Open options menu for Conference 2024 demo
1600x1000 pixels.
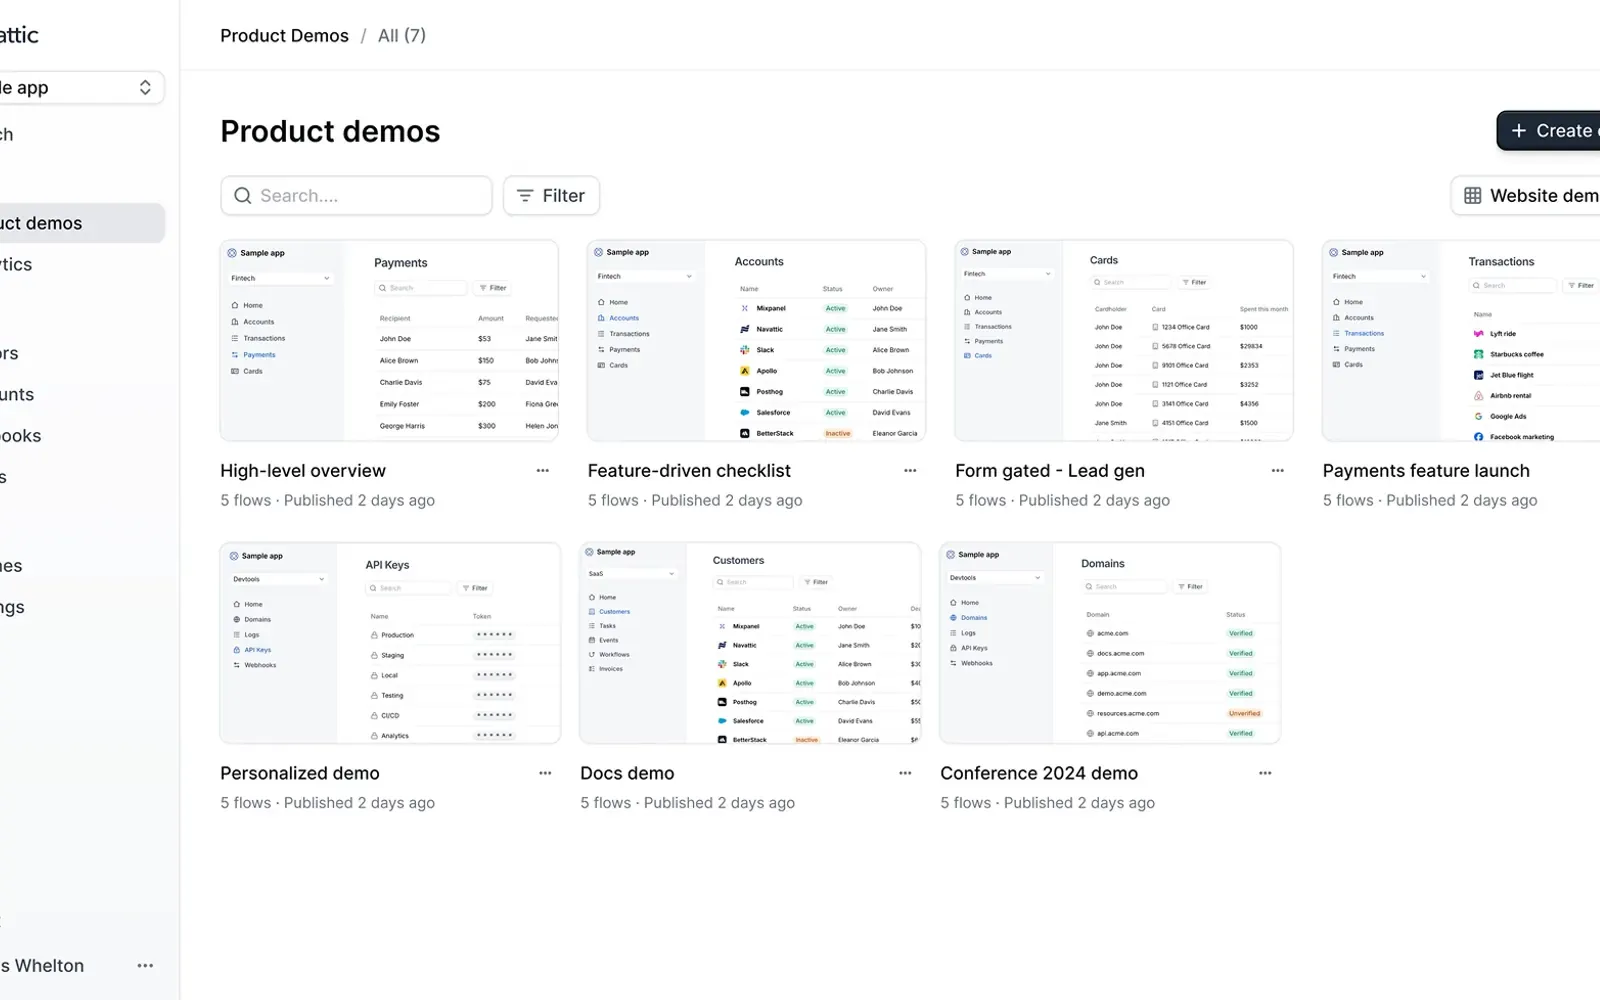click(x=1265, y=773)
